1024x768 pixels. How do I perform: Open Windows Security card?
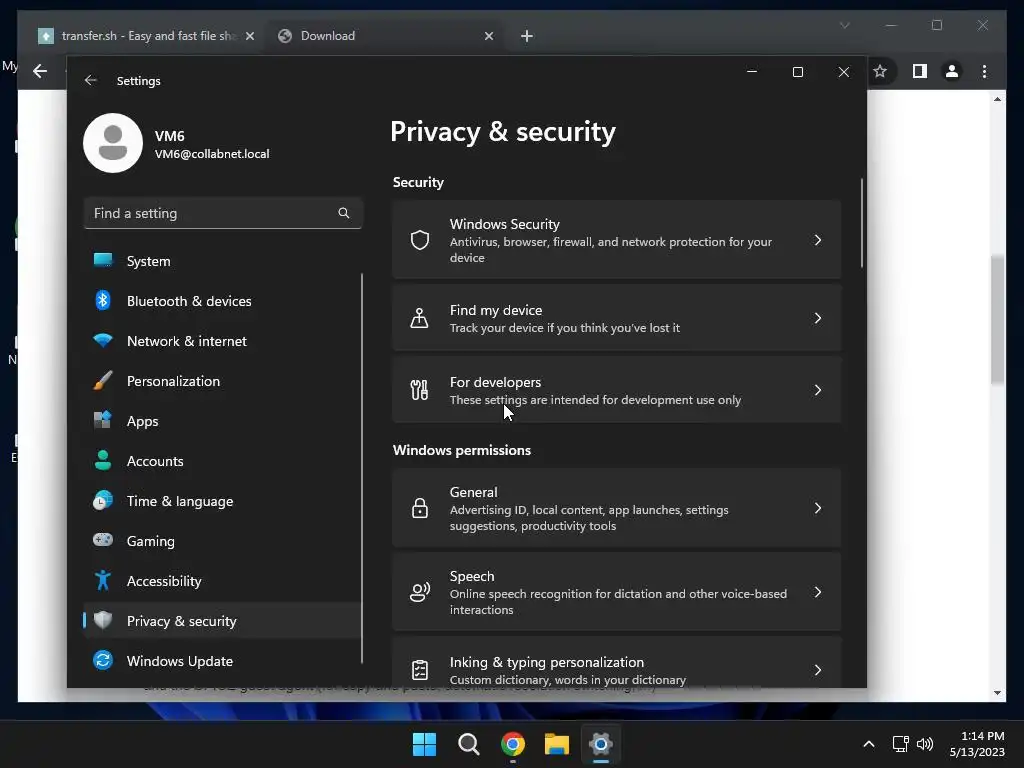point(616,240)
